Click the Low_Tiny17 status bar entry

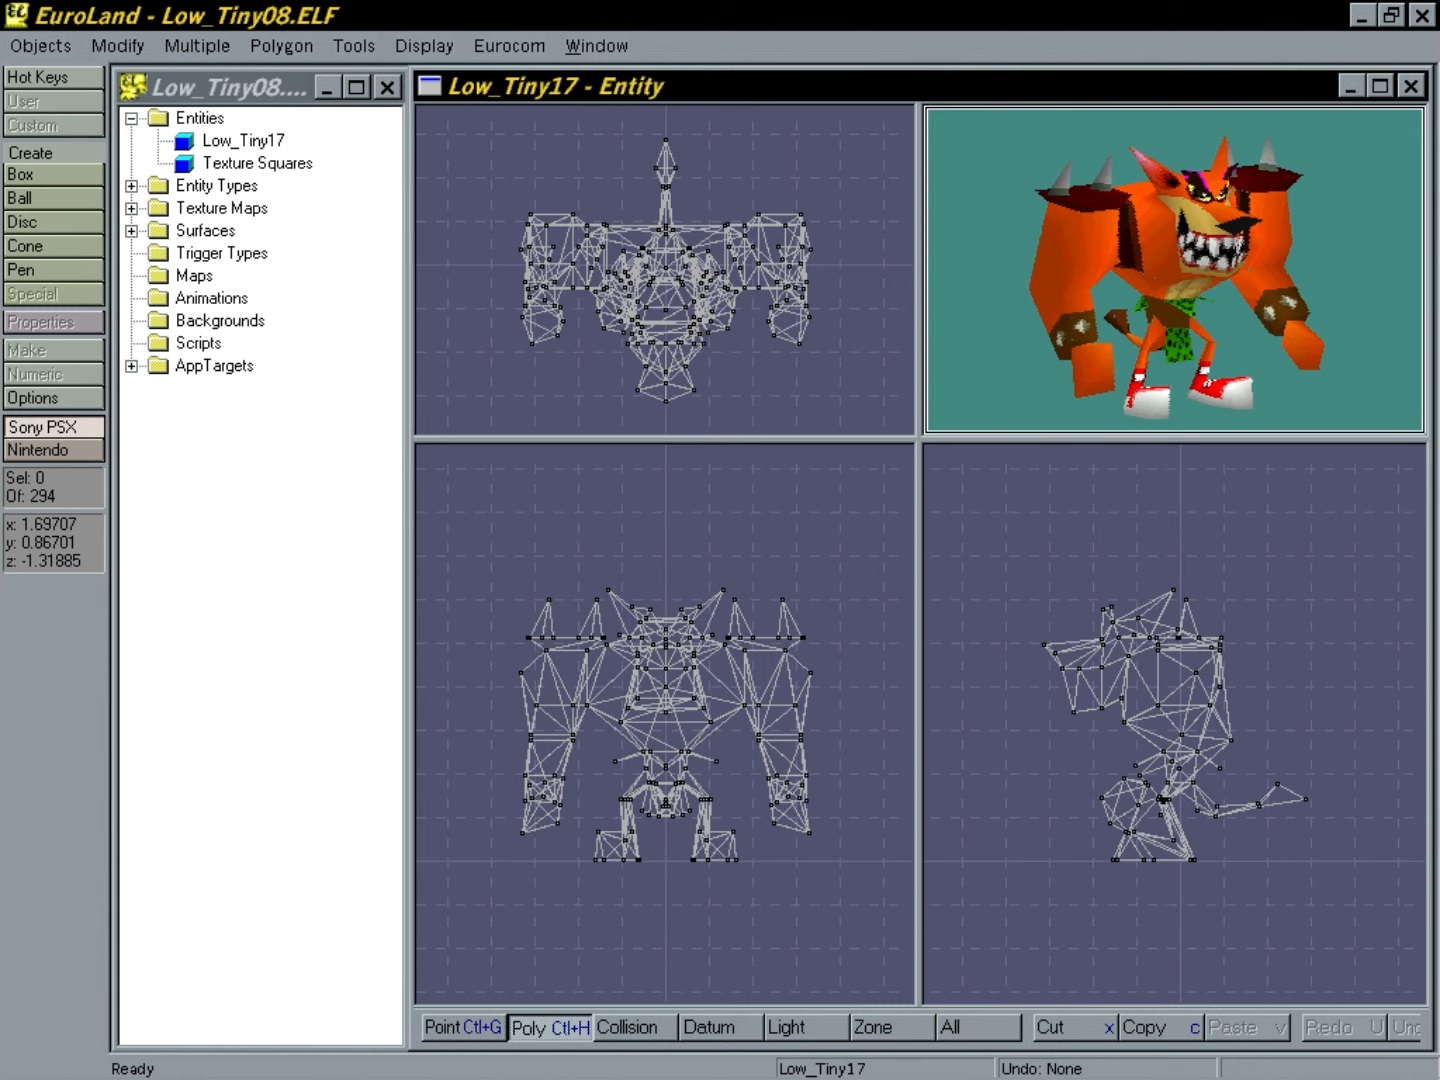tap(885, 1069)
